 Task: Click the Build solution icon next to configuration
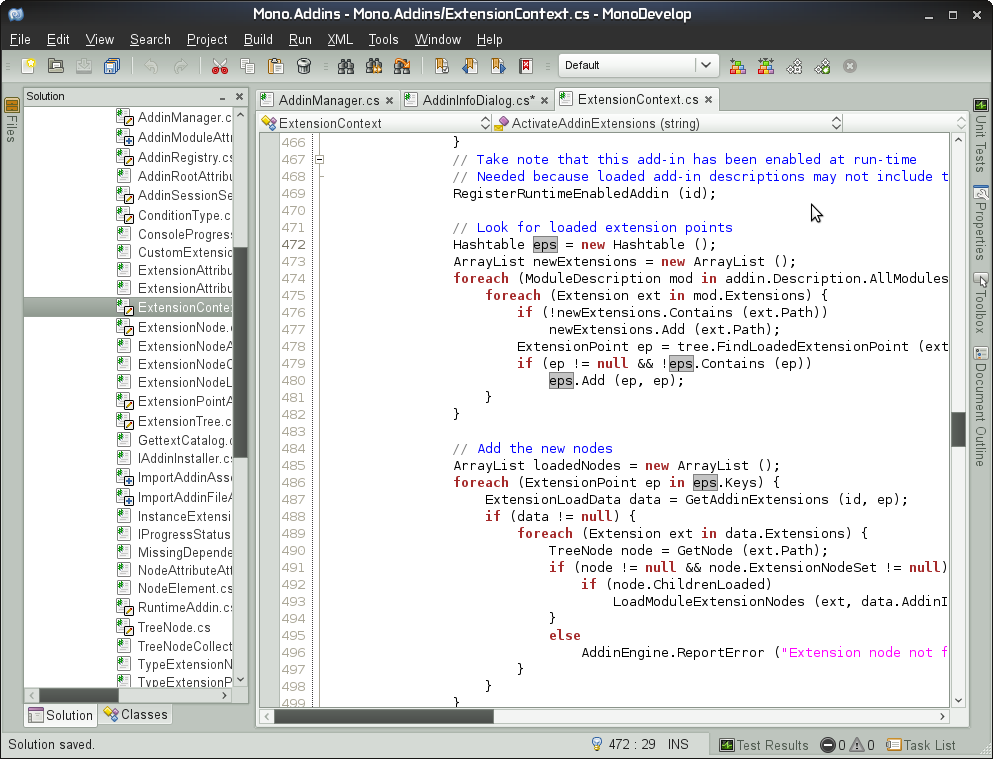coord(738,66)
